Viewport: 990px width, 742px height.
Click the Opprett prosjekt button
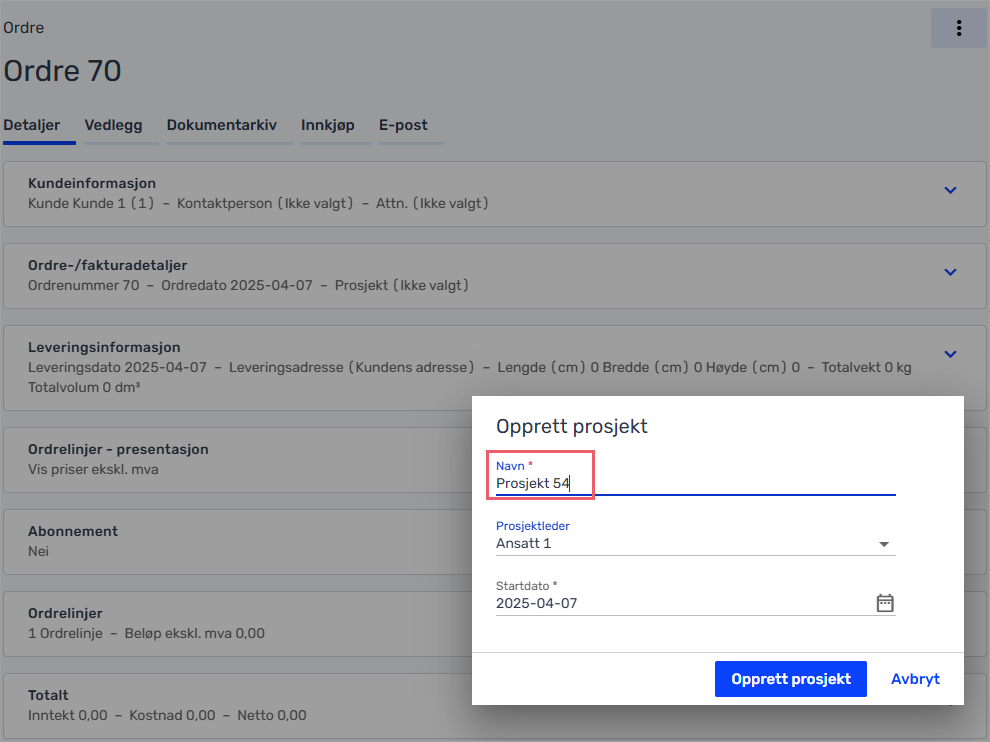click(x=790, y=679)
